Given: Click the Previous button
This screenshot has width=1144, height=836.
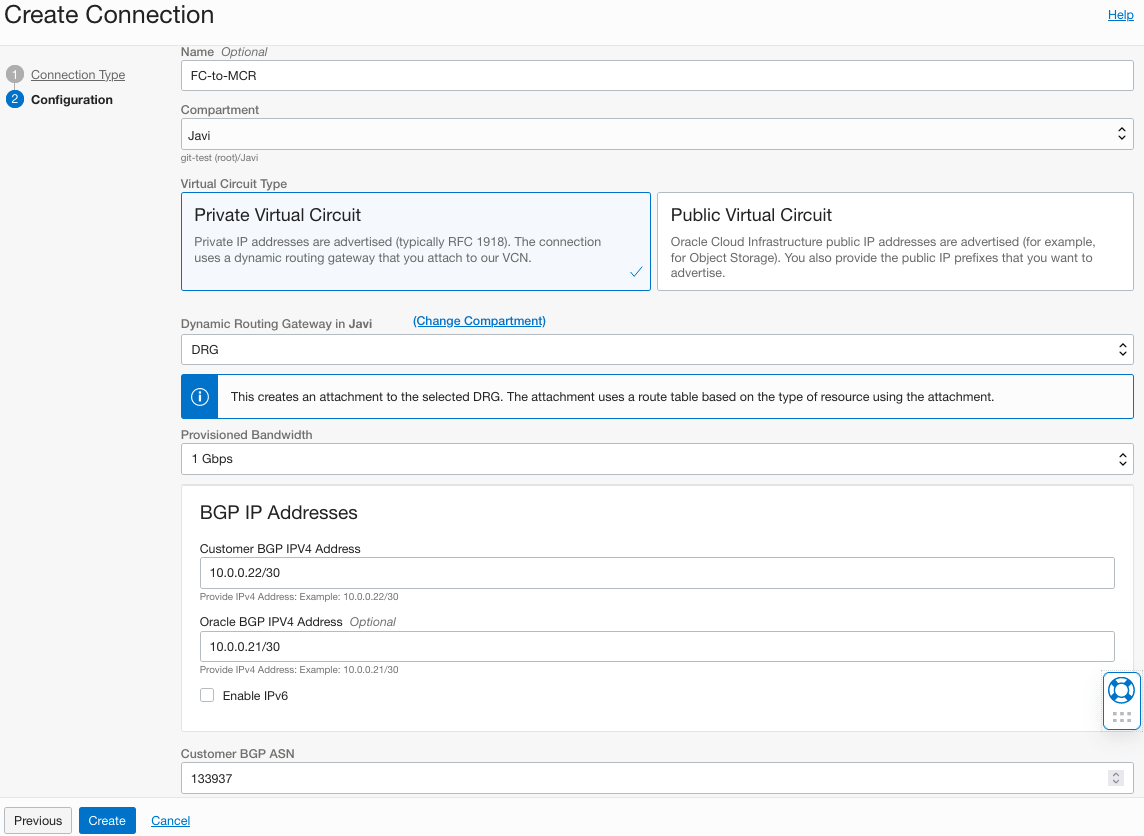Looking at the screenshot, I should [38, 820].
